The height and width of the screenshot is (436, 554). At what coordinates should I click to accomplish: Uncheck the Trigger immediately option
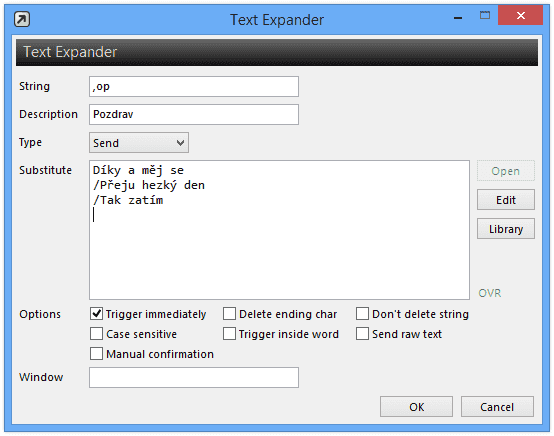point(96,313)
